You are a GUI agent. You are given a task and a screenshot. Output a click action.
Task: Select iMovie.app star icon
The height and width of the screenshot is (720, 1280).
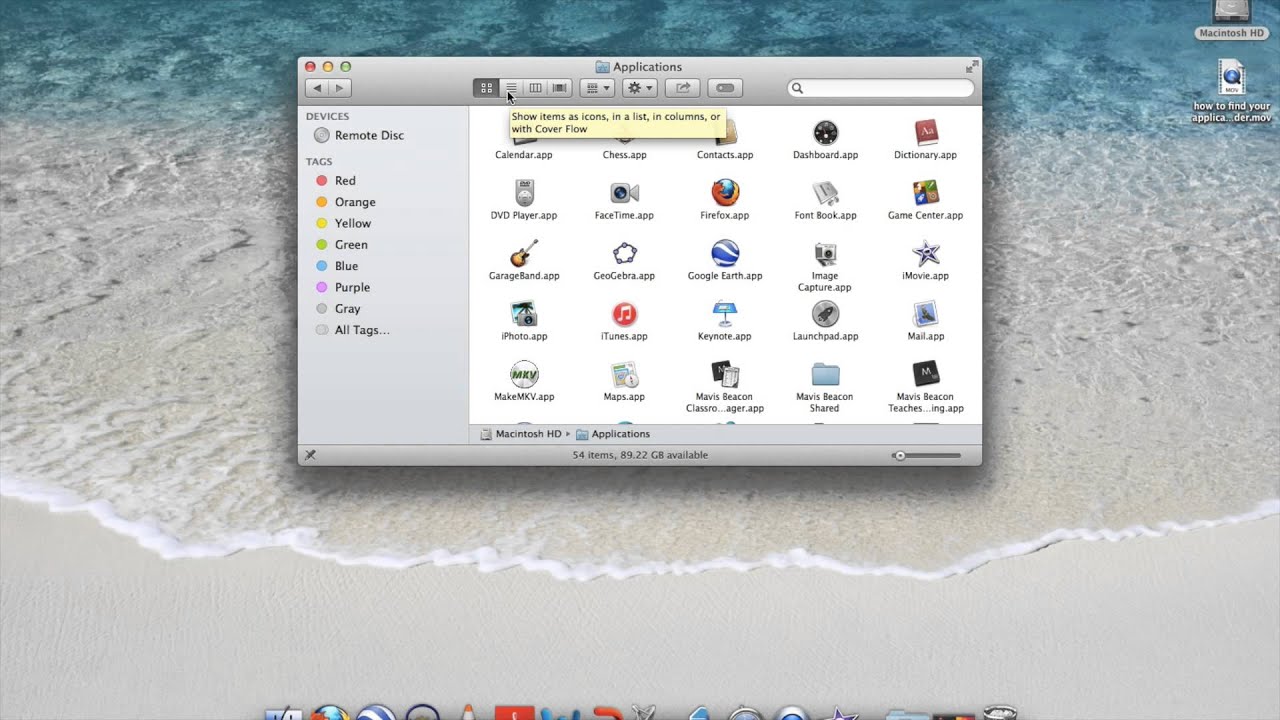[x=926, y=253]
